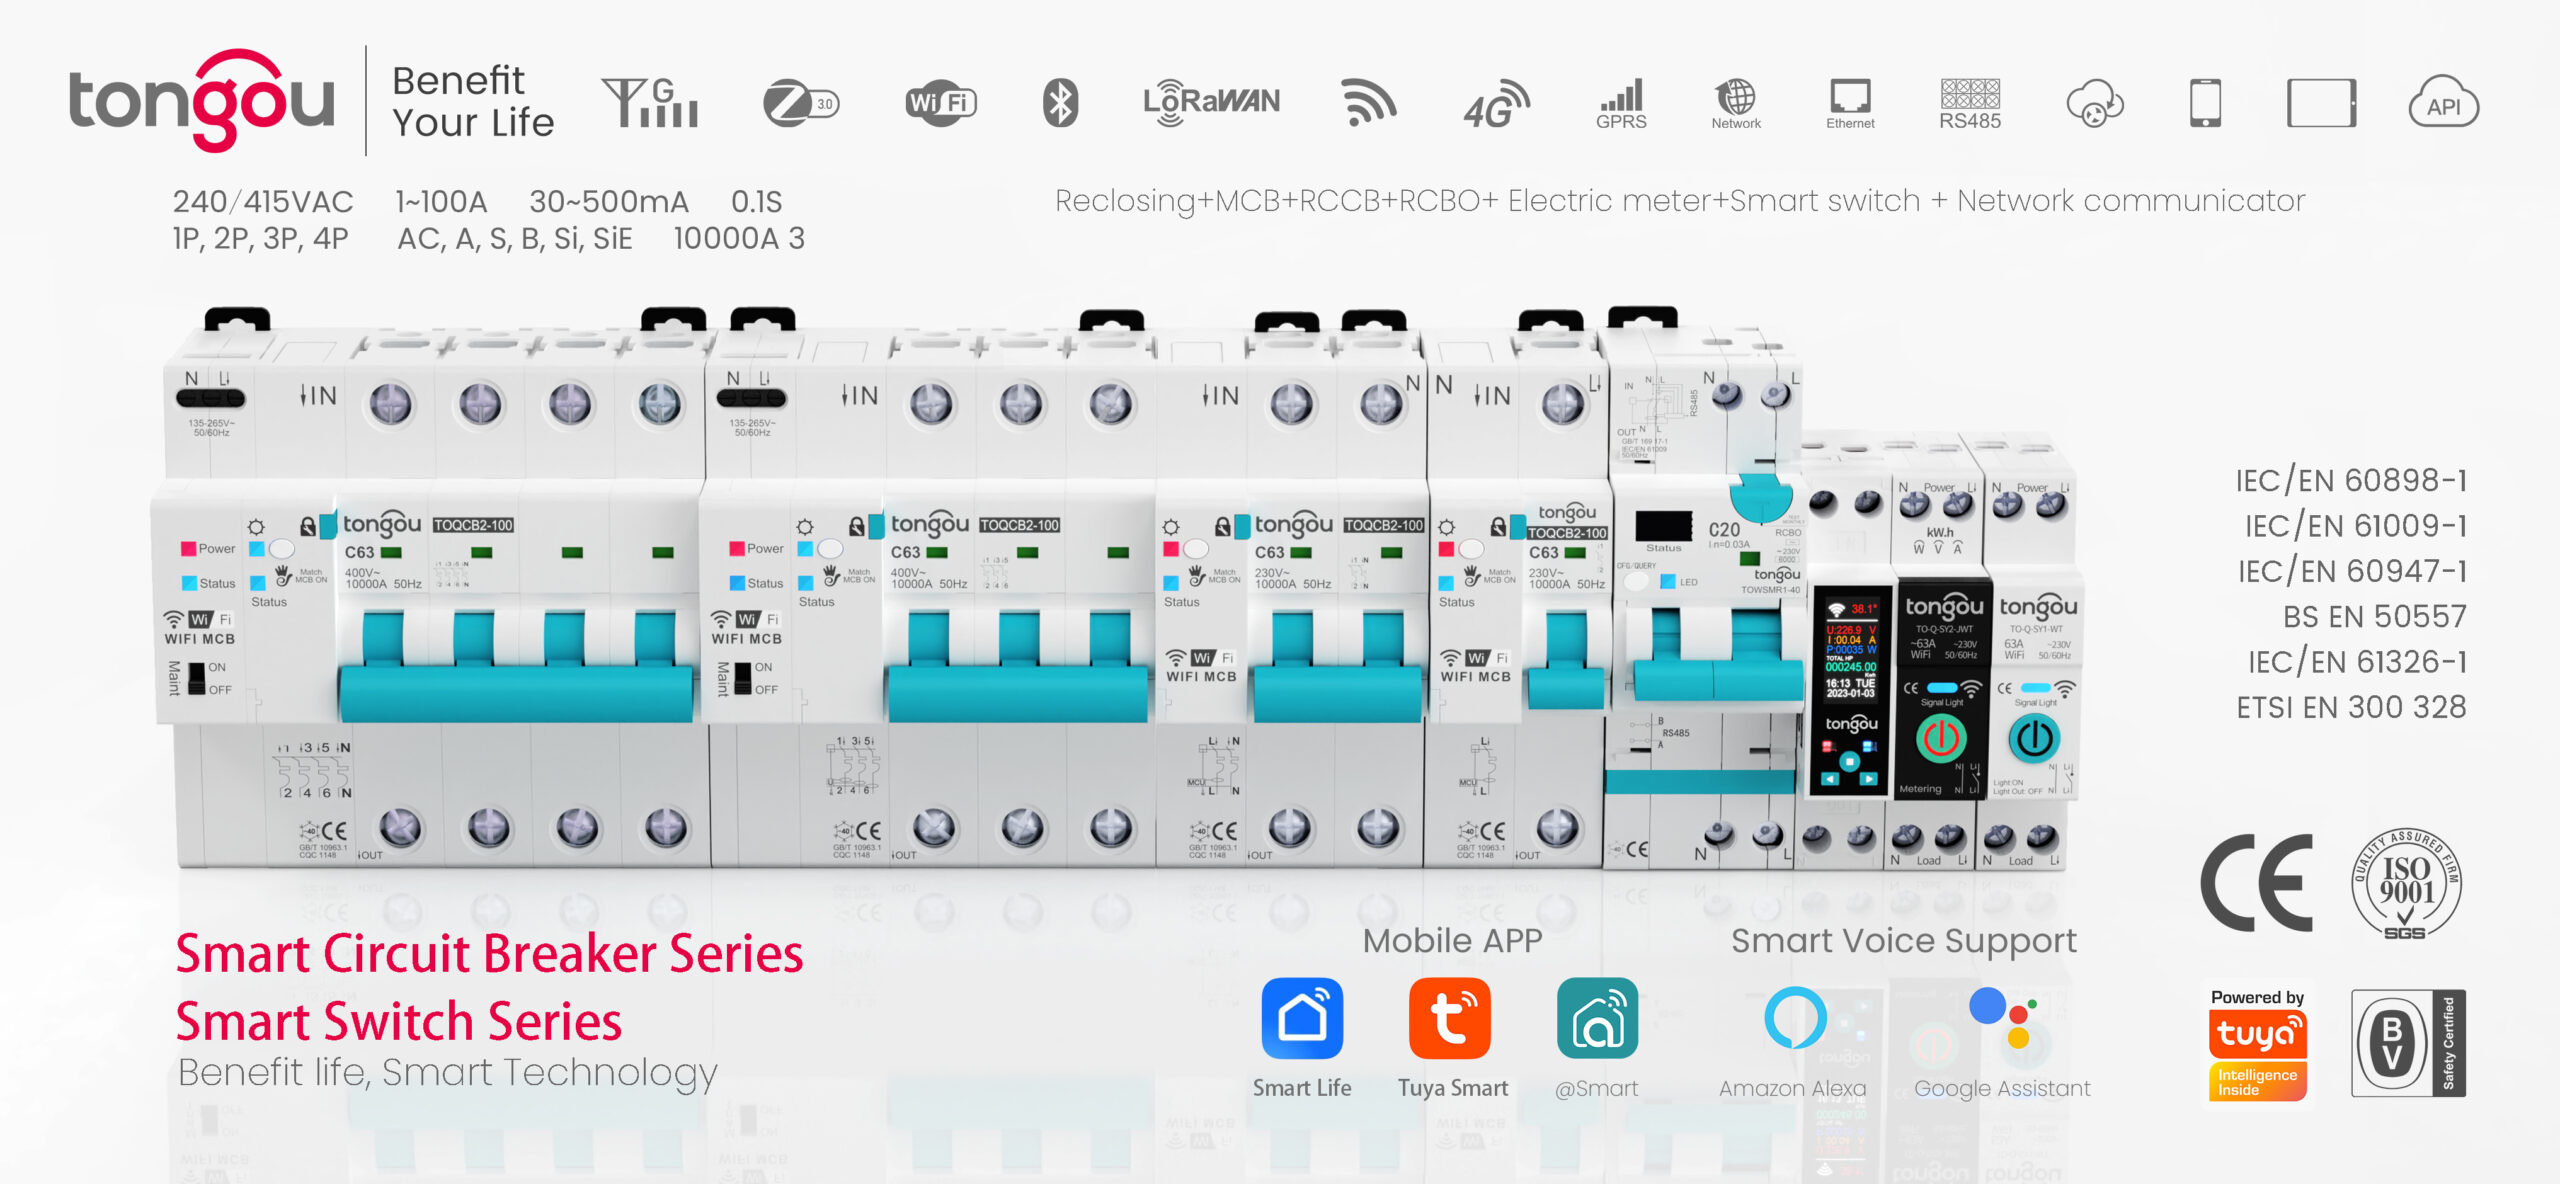Click the 'BS EN 50557' standard text
This screenshot has width=2560, height=1184.
tap(2374, 617)
